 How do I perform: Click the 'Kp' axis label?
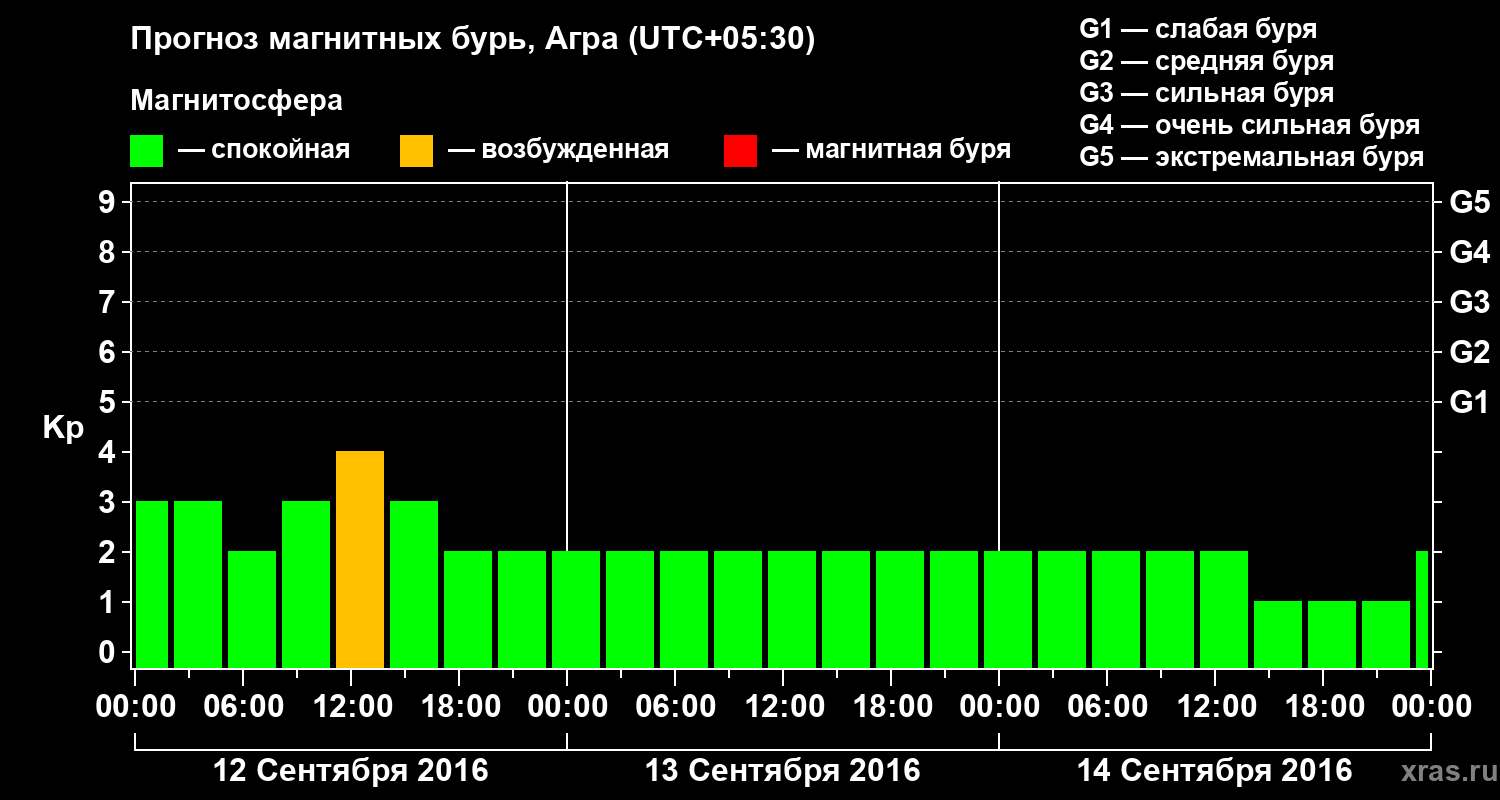tap(63, 428)
